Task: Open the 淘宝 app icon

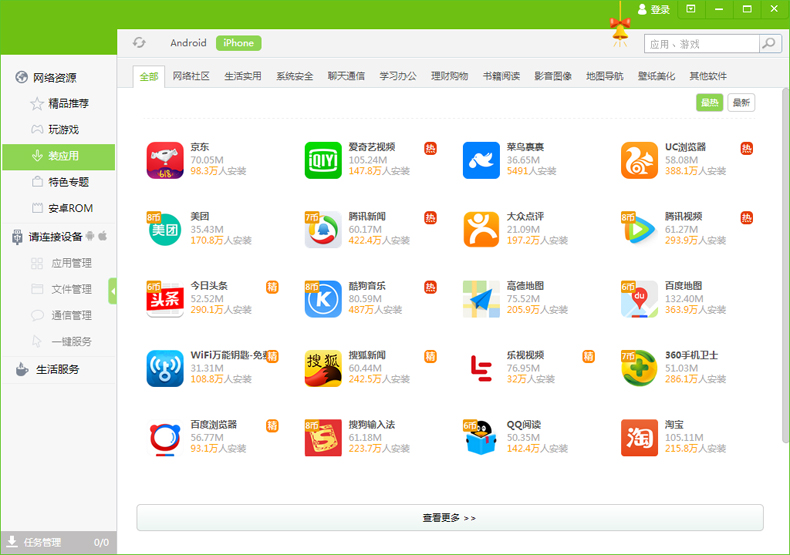Action: (x=639, y=438)
